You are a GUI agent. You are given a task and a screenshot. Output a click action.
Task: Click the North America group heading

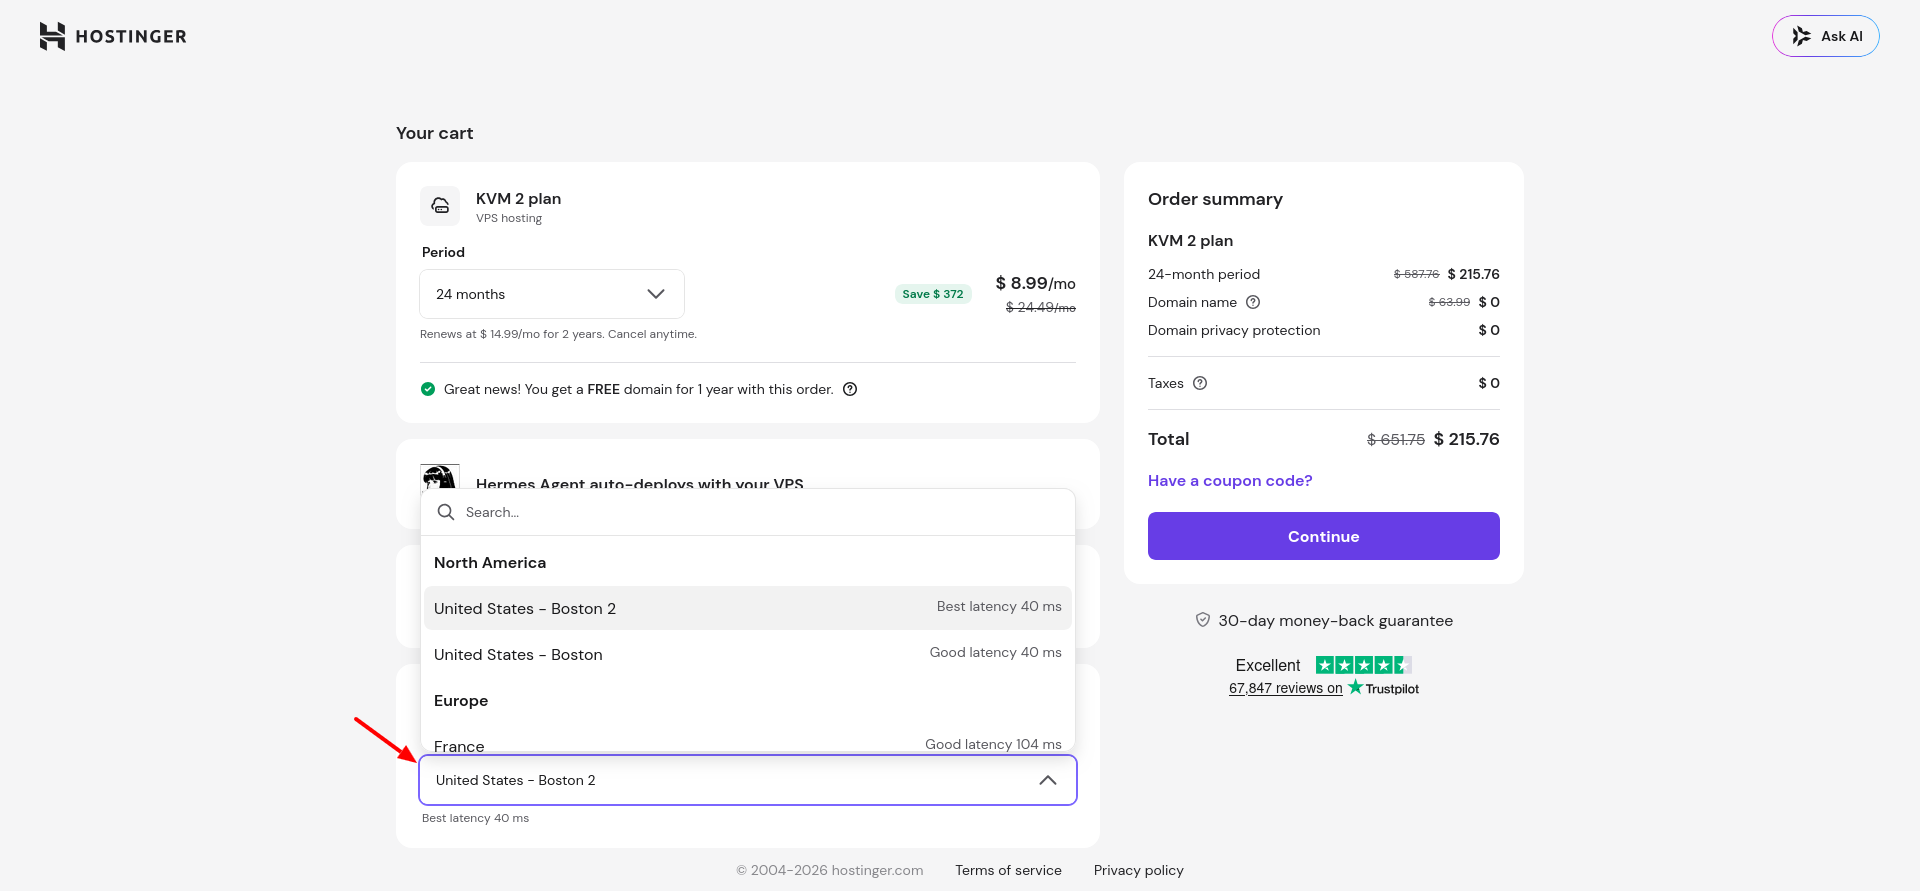(490, 563)
